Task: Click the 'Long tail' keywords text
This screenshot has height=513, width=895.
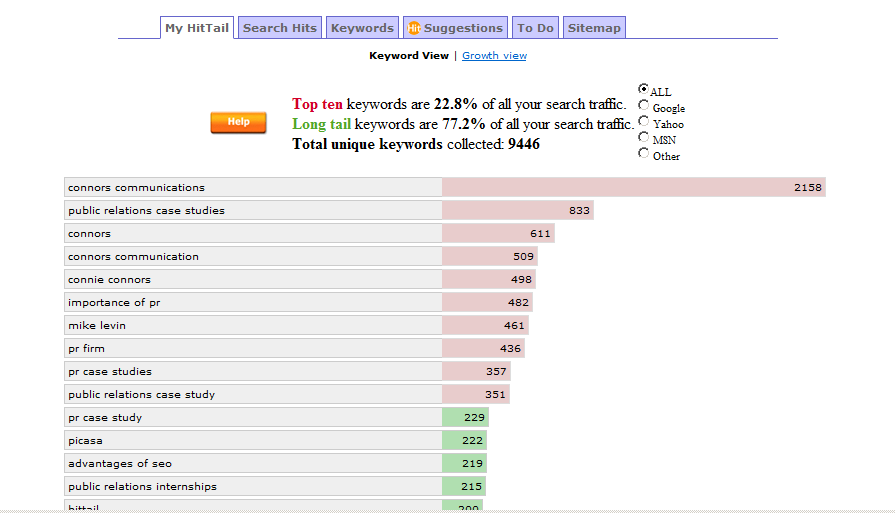Action: pos(321,124)
